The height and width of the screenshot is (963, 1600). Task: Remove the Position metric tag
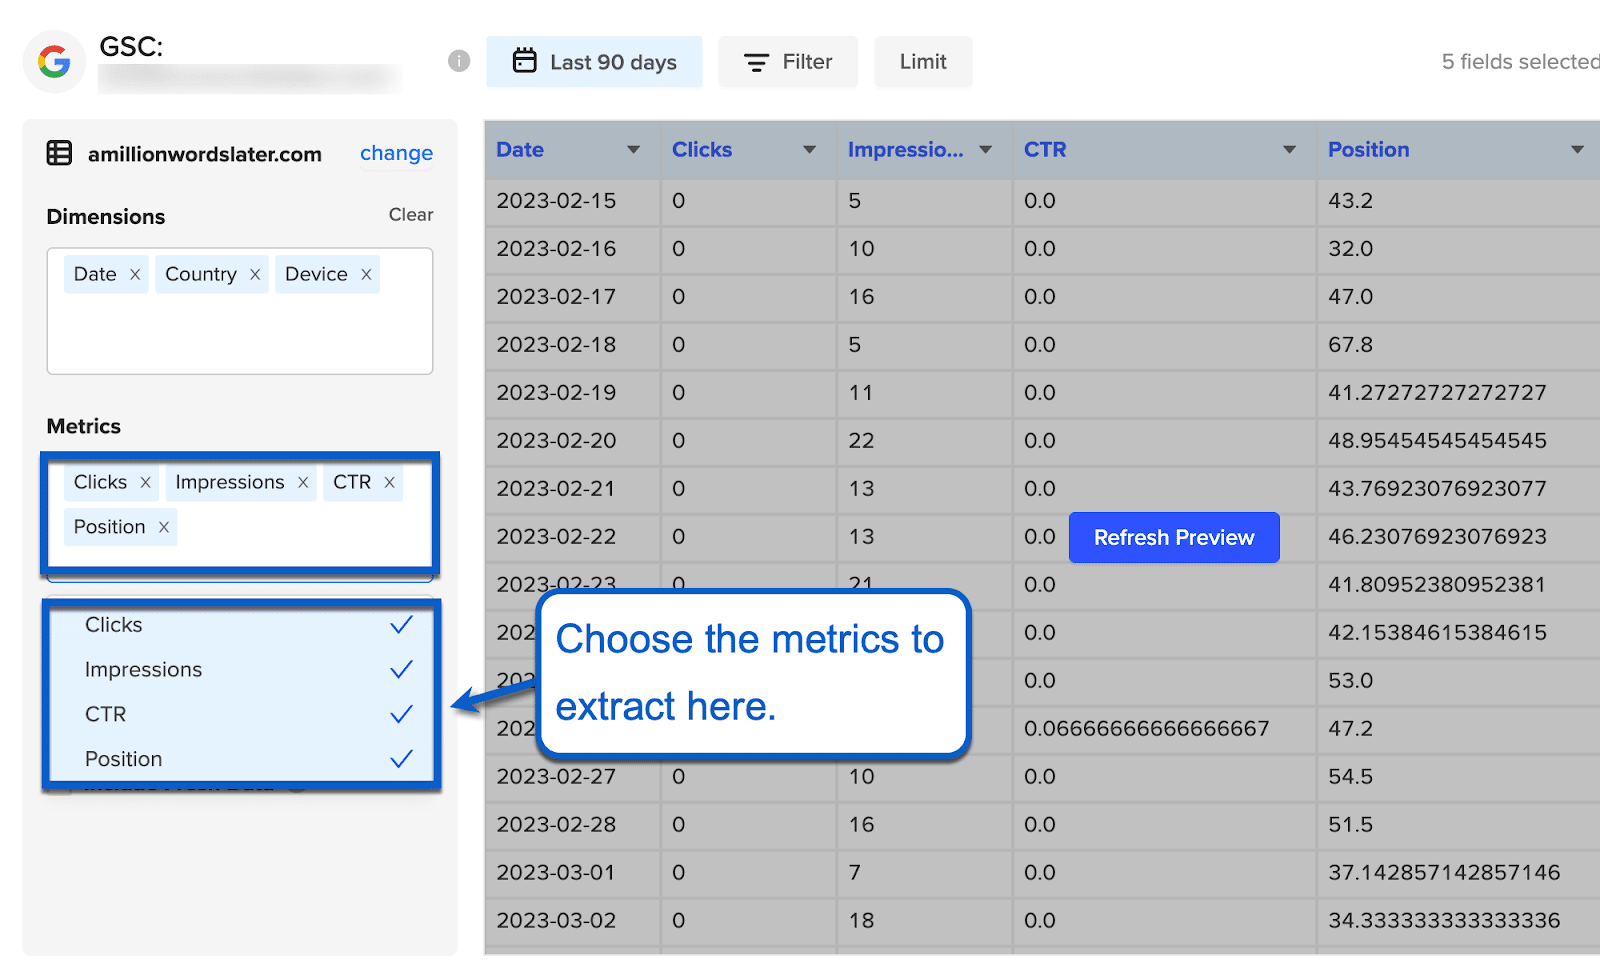[x=164, y=527]
